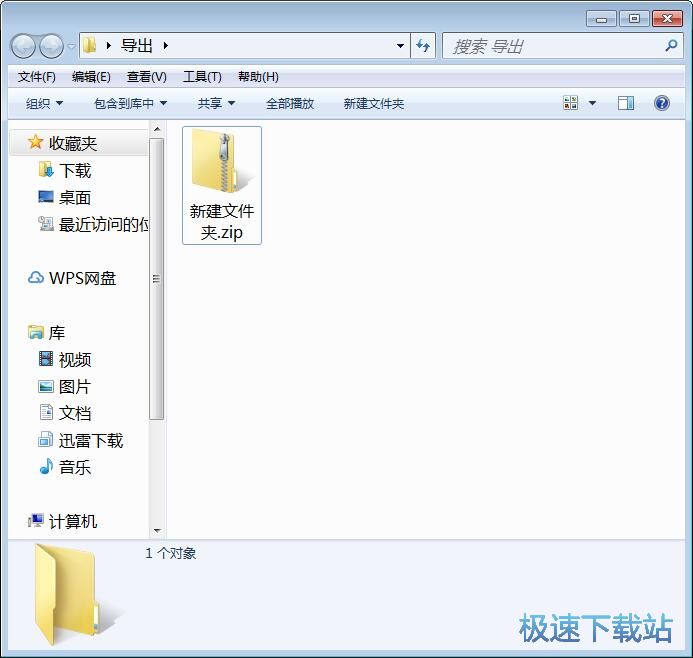Open the 组织 dropdown
The width and height of the screenshot is (693, 658).
point(44,104)
